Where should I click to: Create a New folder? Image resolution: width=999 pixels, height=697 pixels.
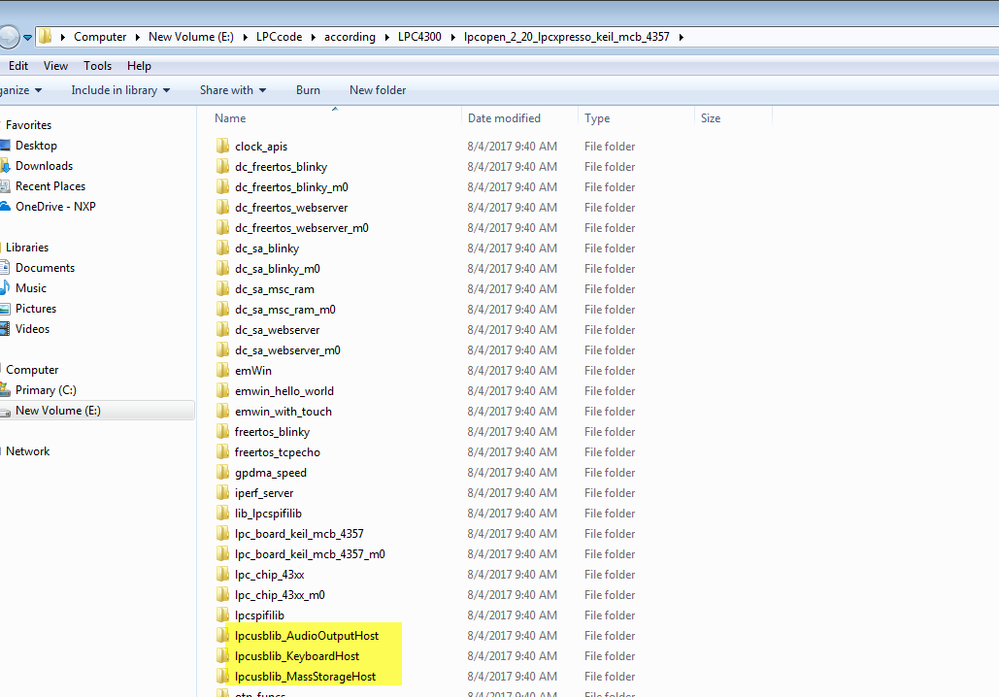[377, 90]
